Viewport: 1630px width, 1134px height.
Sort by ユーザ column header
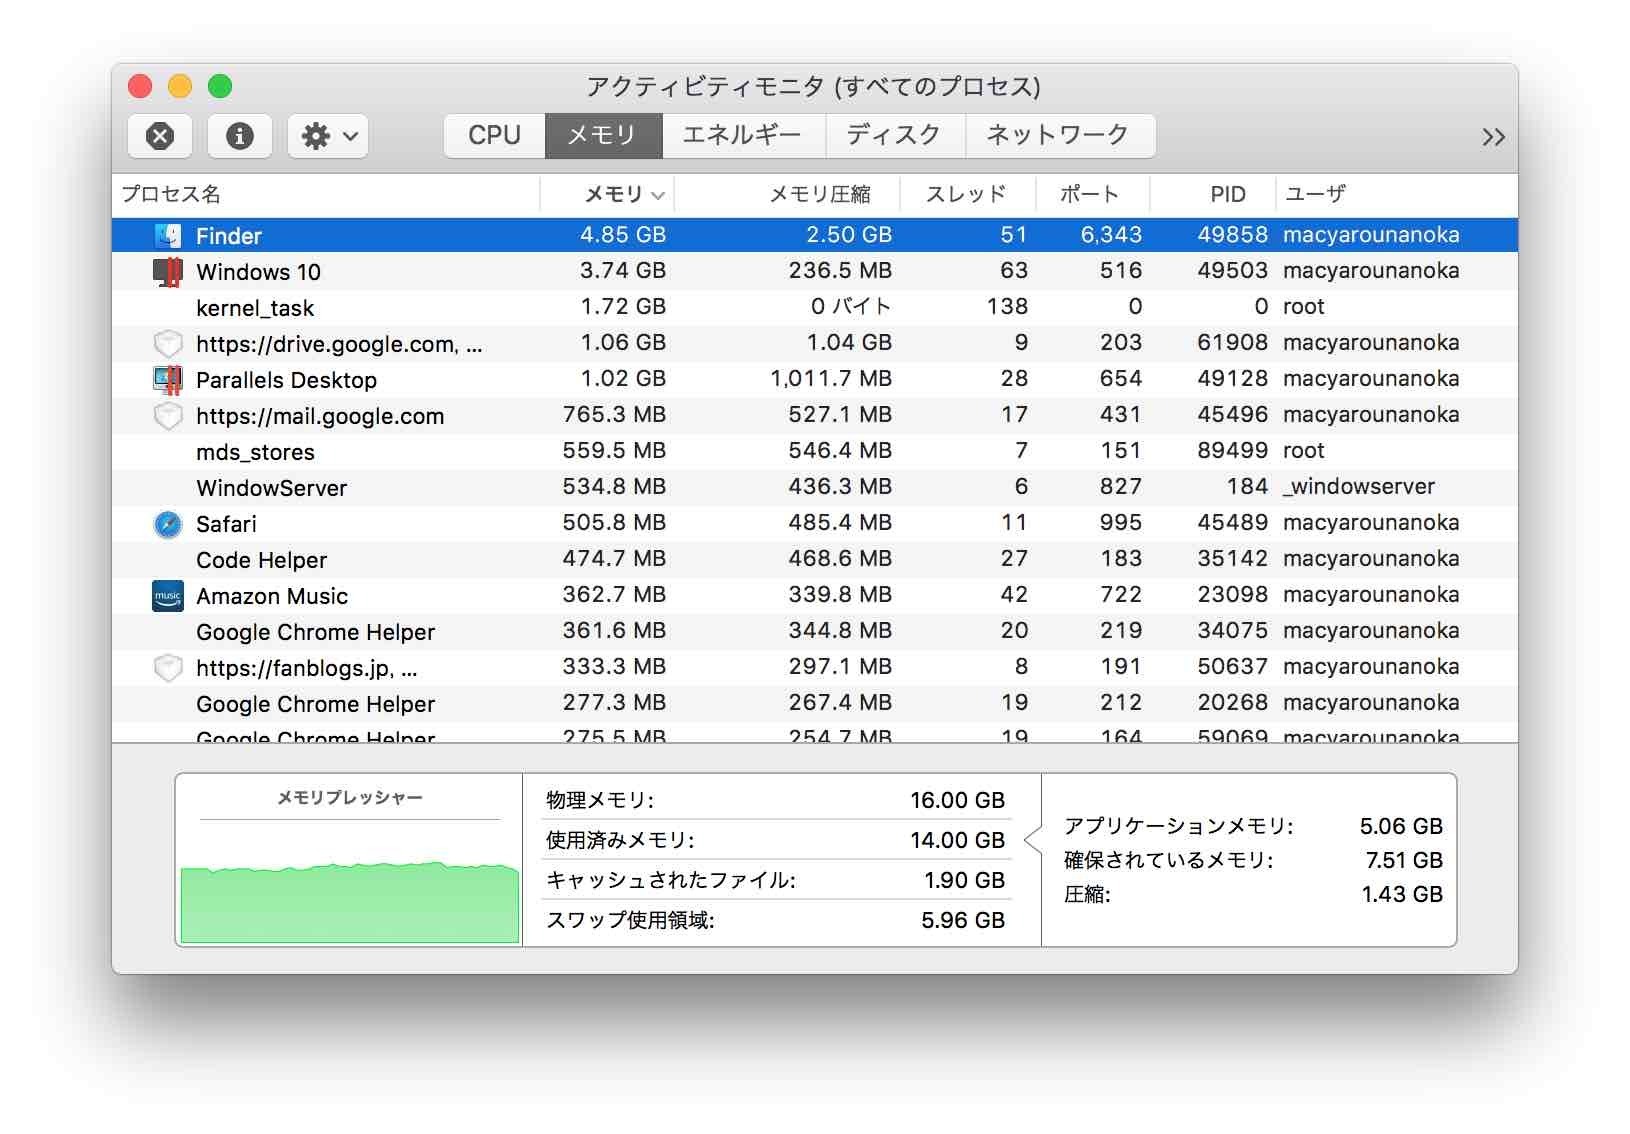tap(1396, 194)
